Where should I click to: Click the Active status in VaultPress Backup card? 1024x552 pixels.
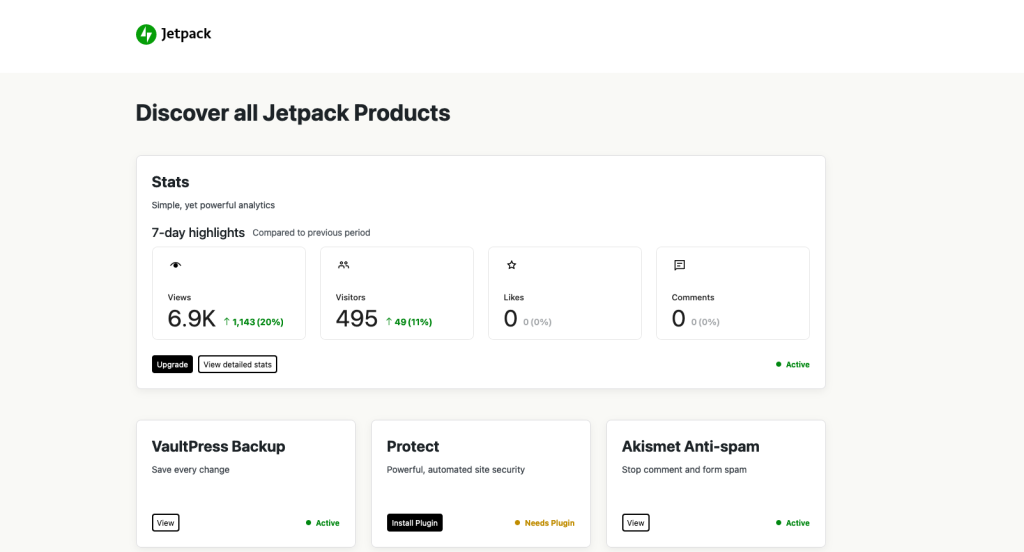[327, 523]
